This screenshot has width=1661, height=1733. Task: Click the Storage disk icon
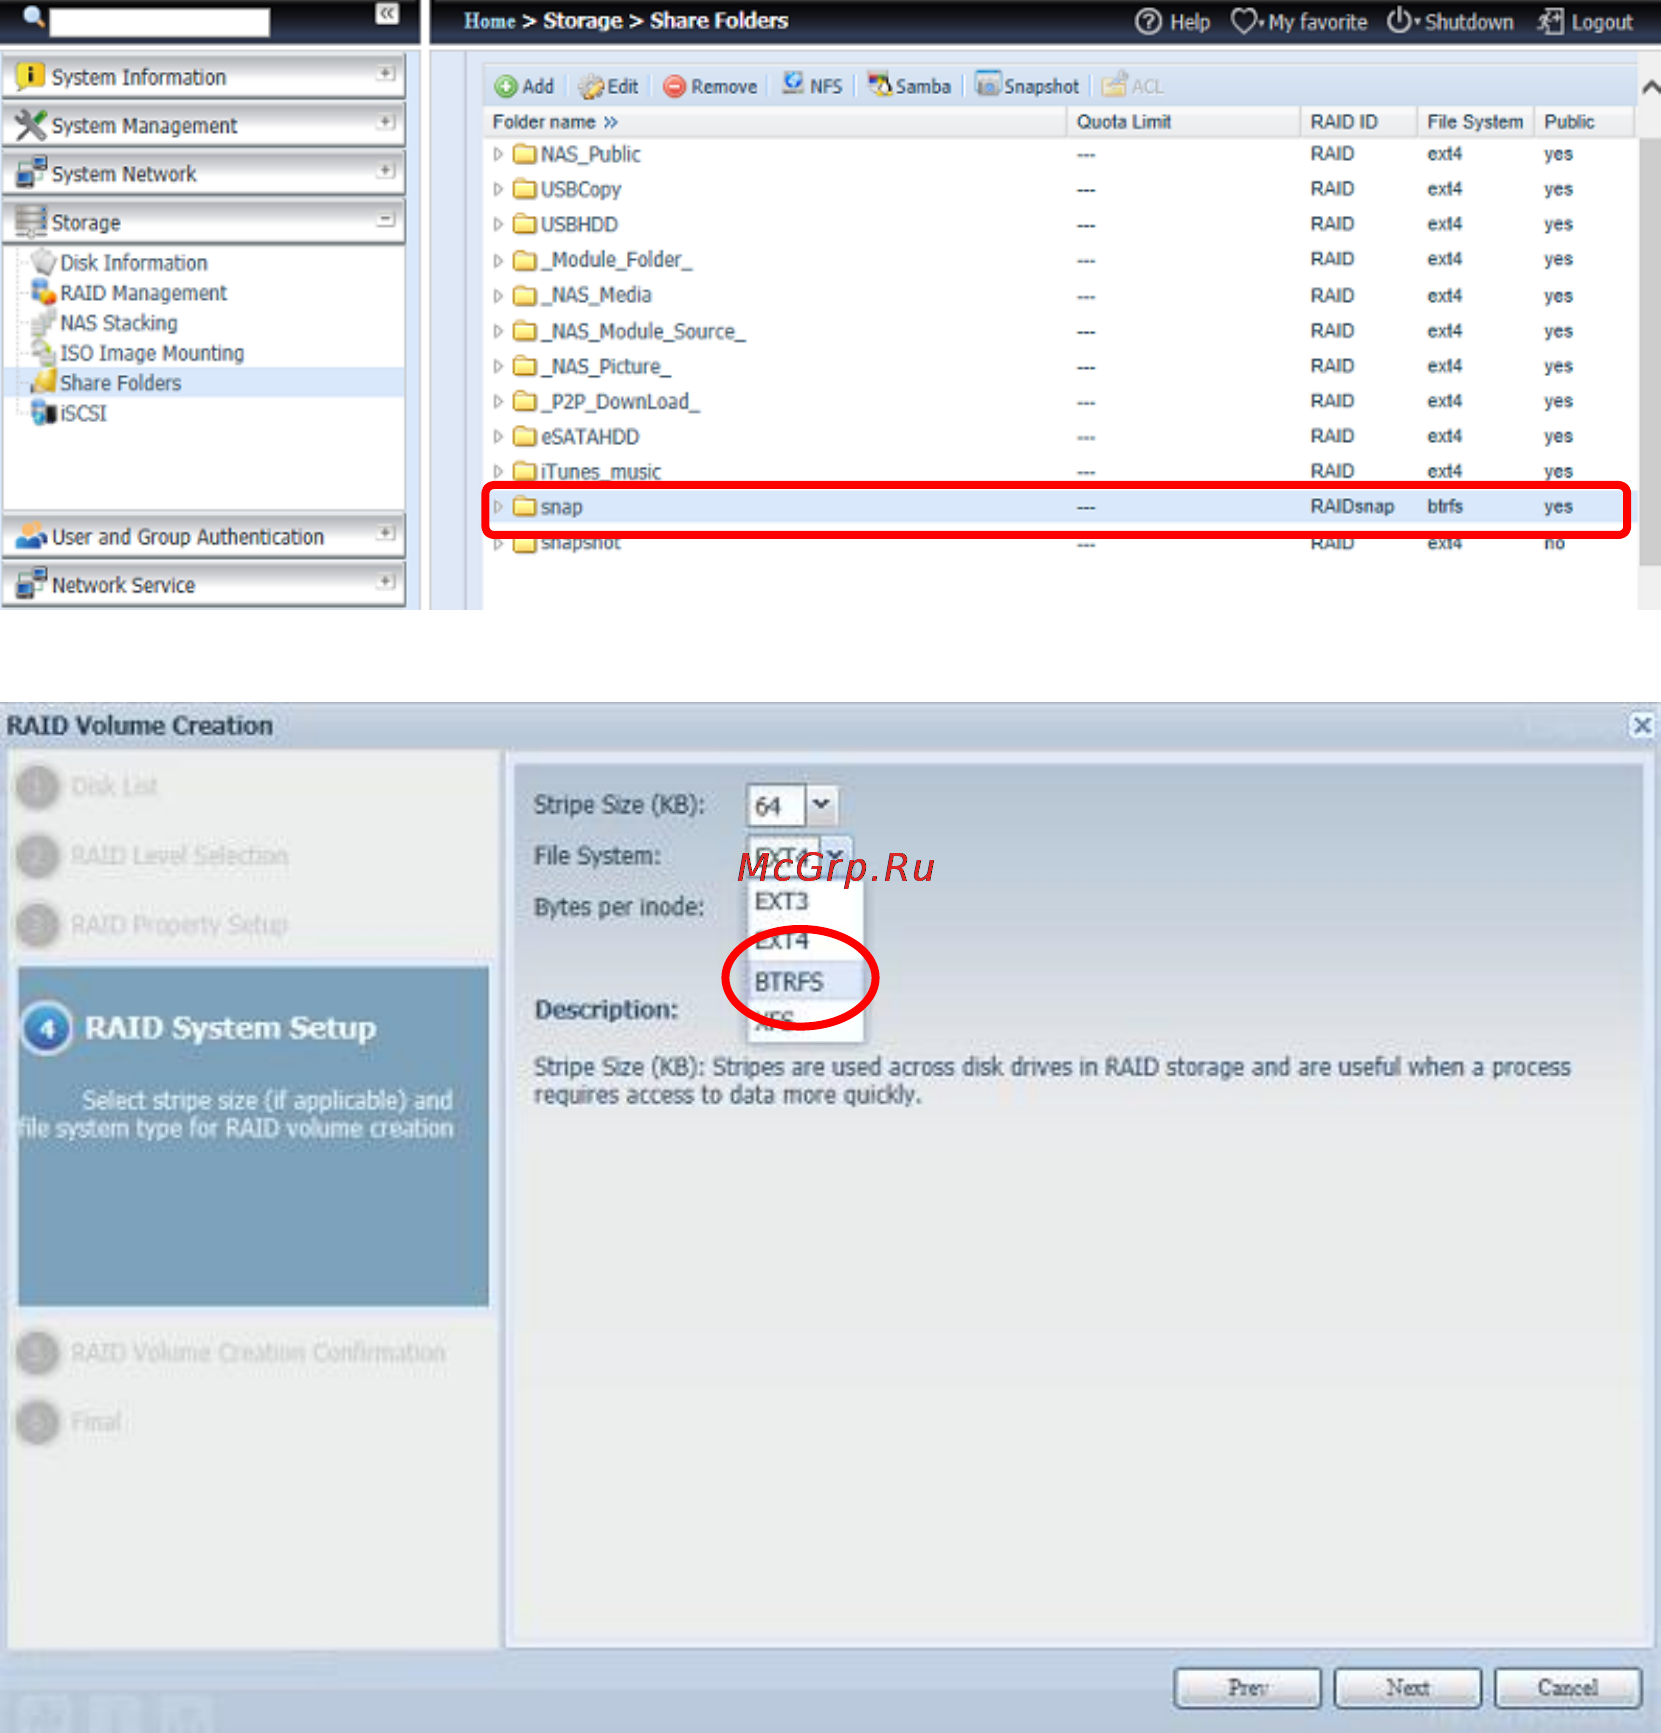(x=30, y=221)
